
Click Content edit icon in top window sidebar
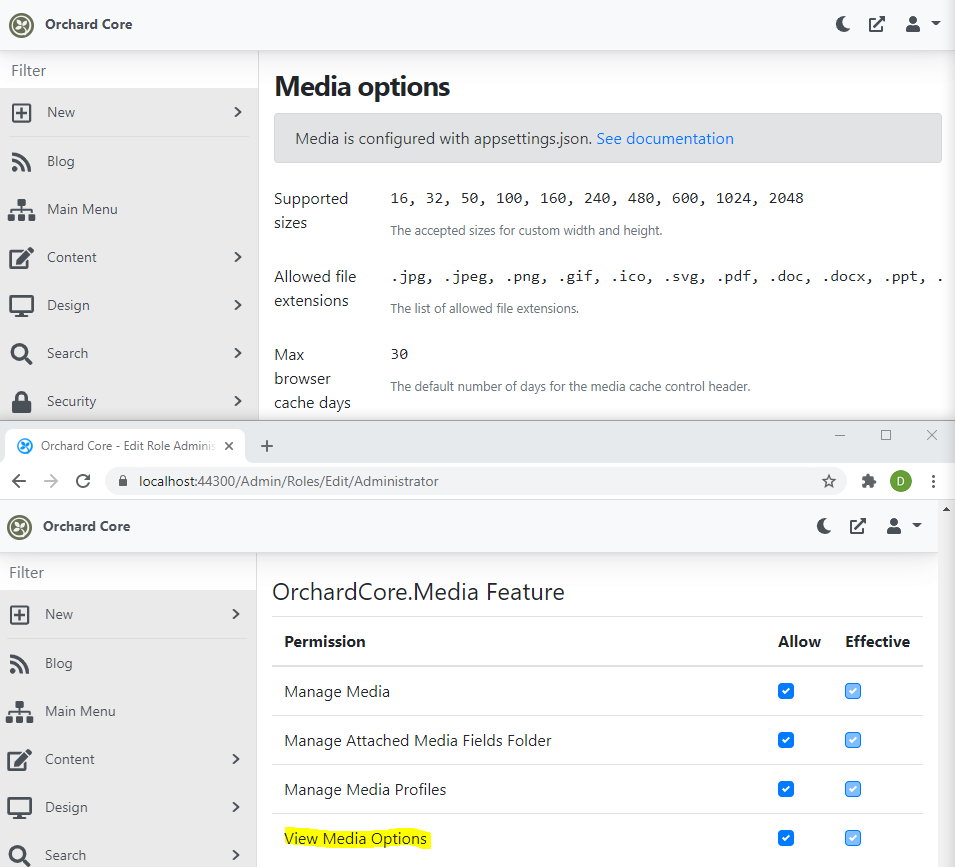(21, 258)
